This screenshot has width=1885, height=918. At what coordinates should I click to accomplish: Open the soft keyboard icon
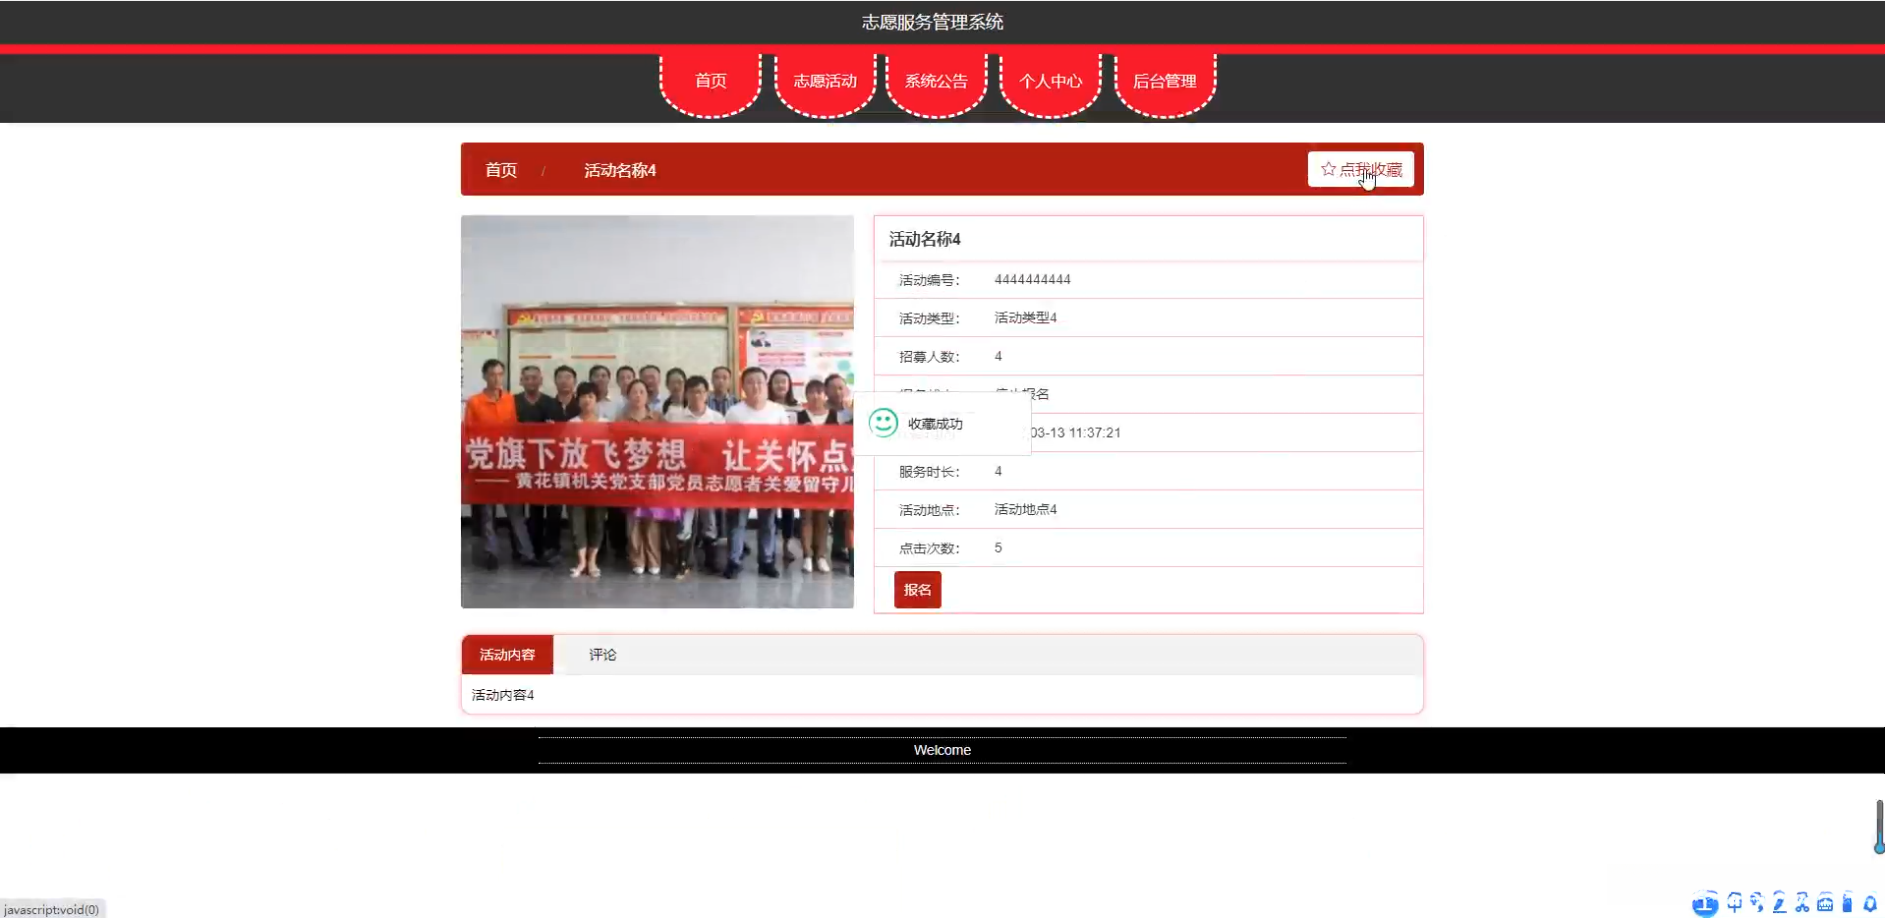click(1825, 903)
